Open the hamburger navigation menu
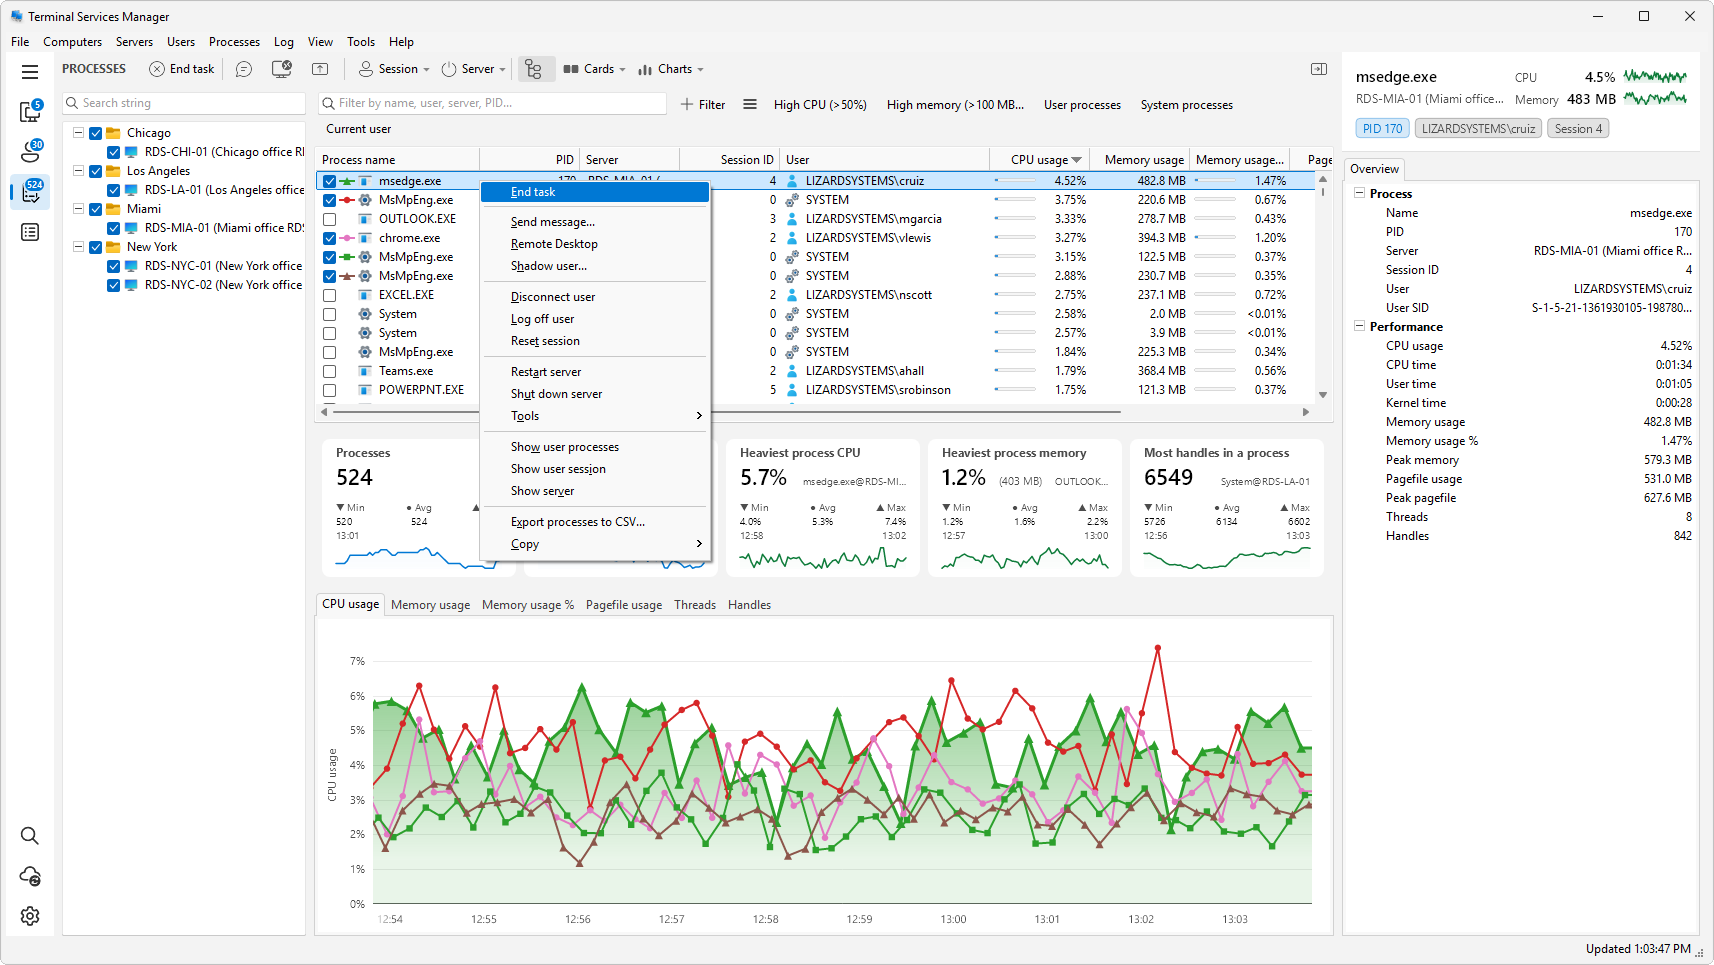The width and height of the screenshot is (1714, 965). pos(30,72)
